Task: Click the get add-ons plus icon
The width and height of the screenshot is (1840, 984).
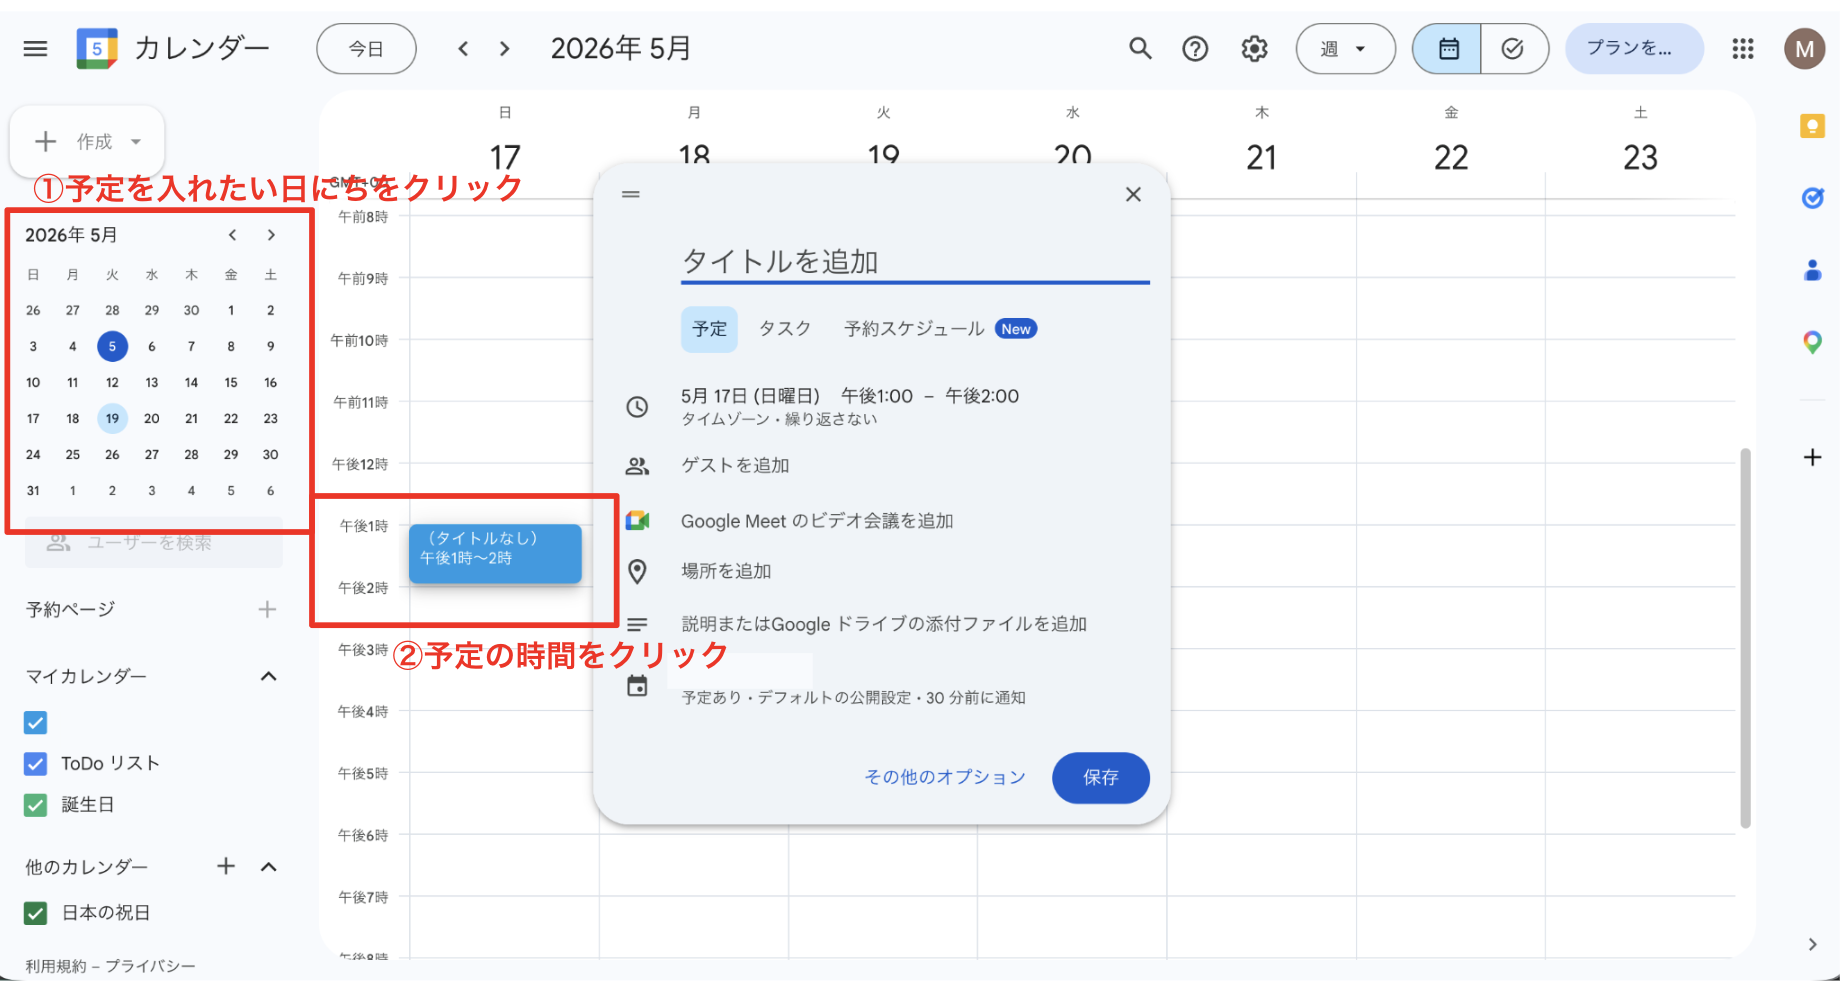Action: click(1812, 457)
